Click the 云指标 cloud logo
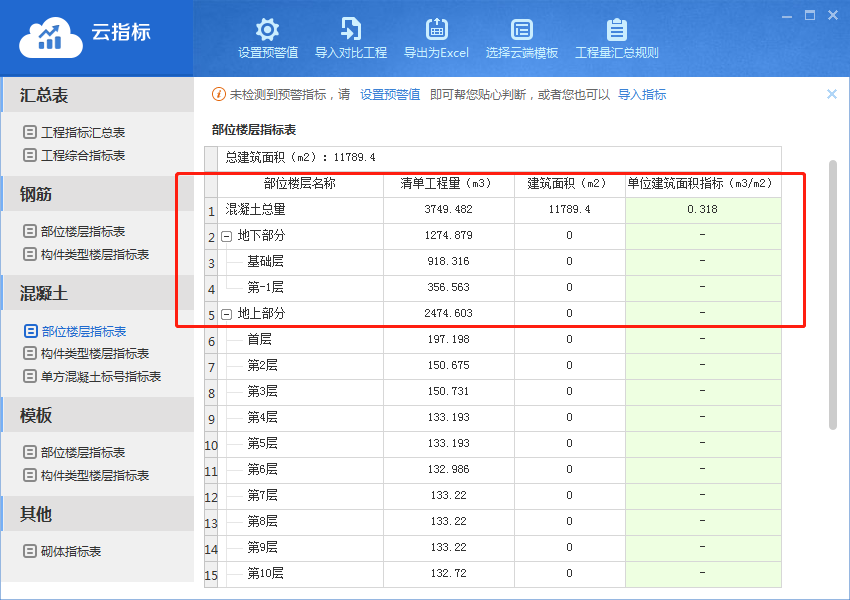This screenshot has height=600, width=850. [50, 37]
